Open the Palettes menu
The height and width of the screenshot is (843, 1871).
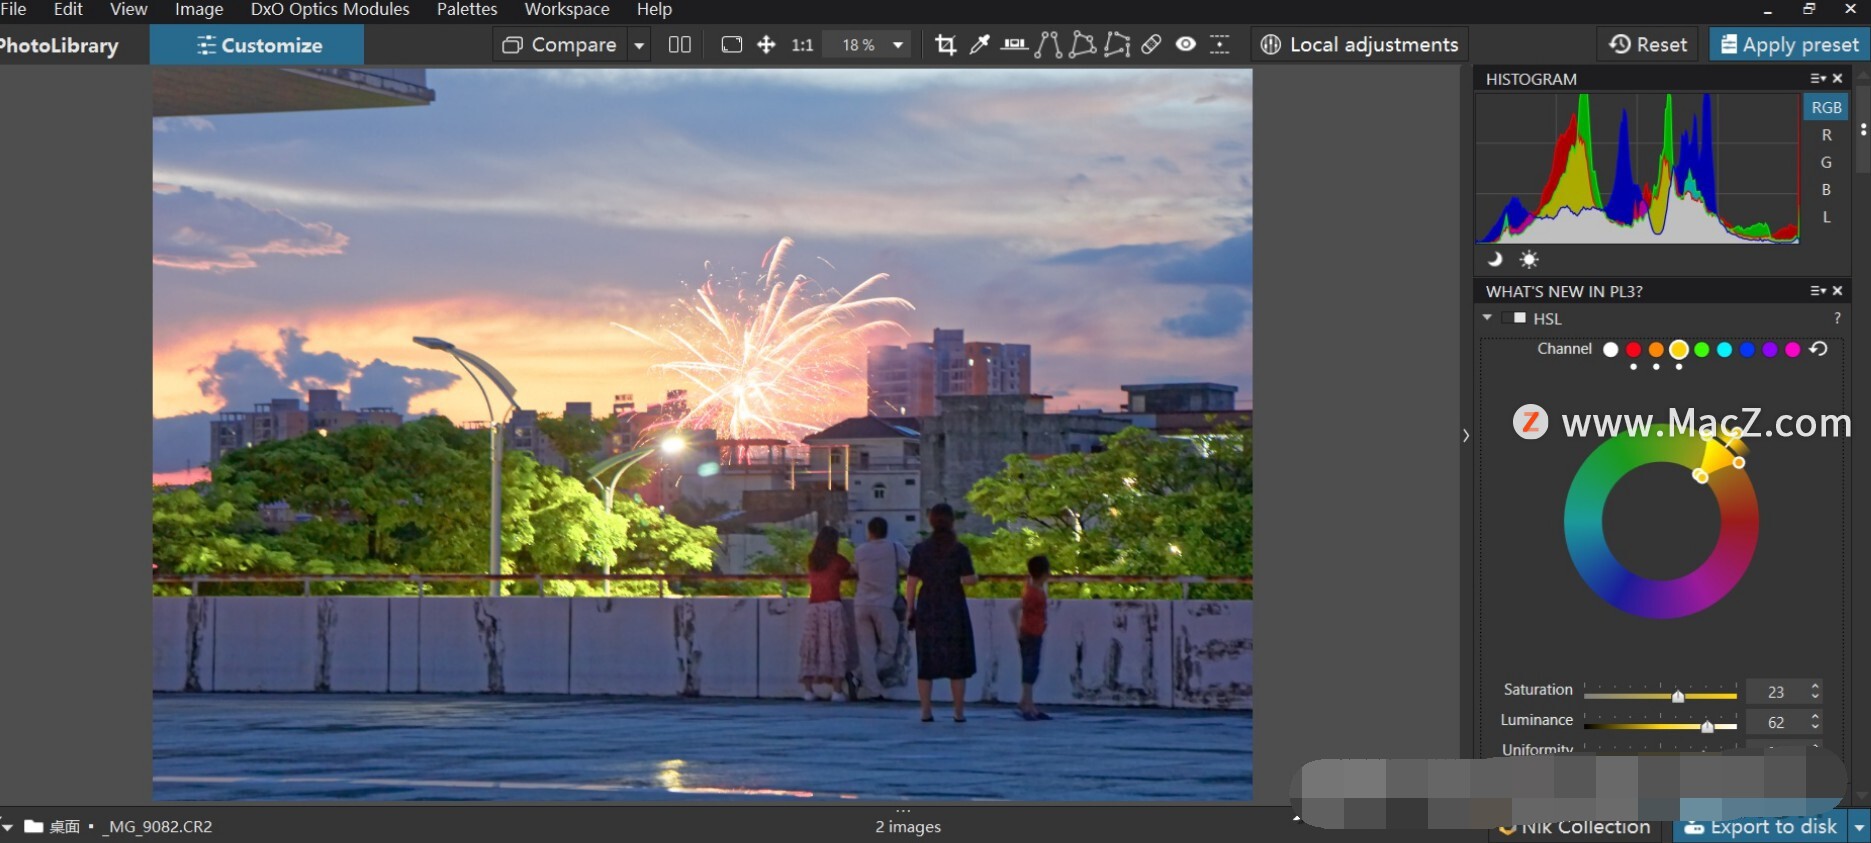point(467,9)
